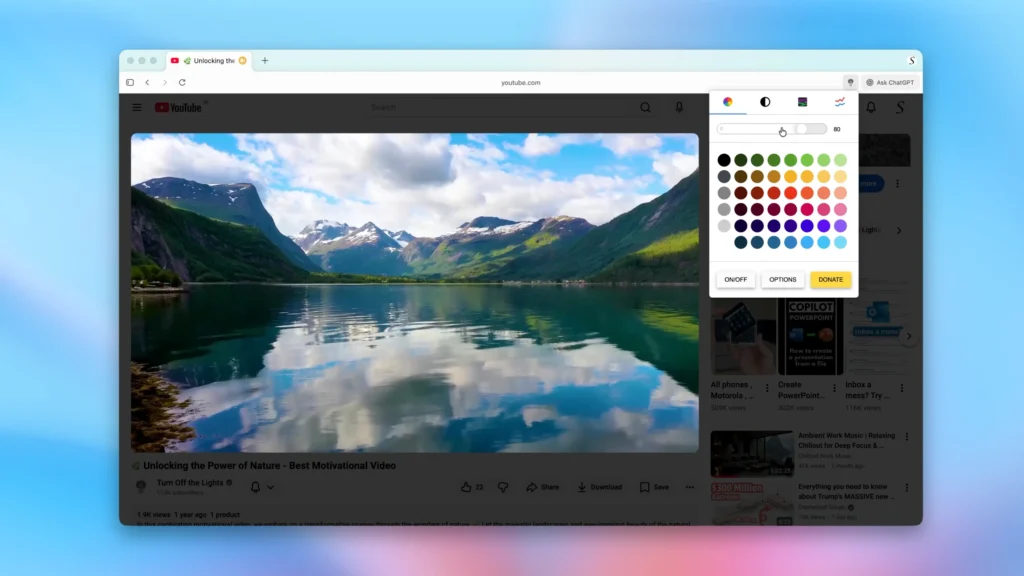Select the dark image tab icon
Image resolution: width=1024 pixels, height=576 pixels.
click(x=802, y=102)
